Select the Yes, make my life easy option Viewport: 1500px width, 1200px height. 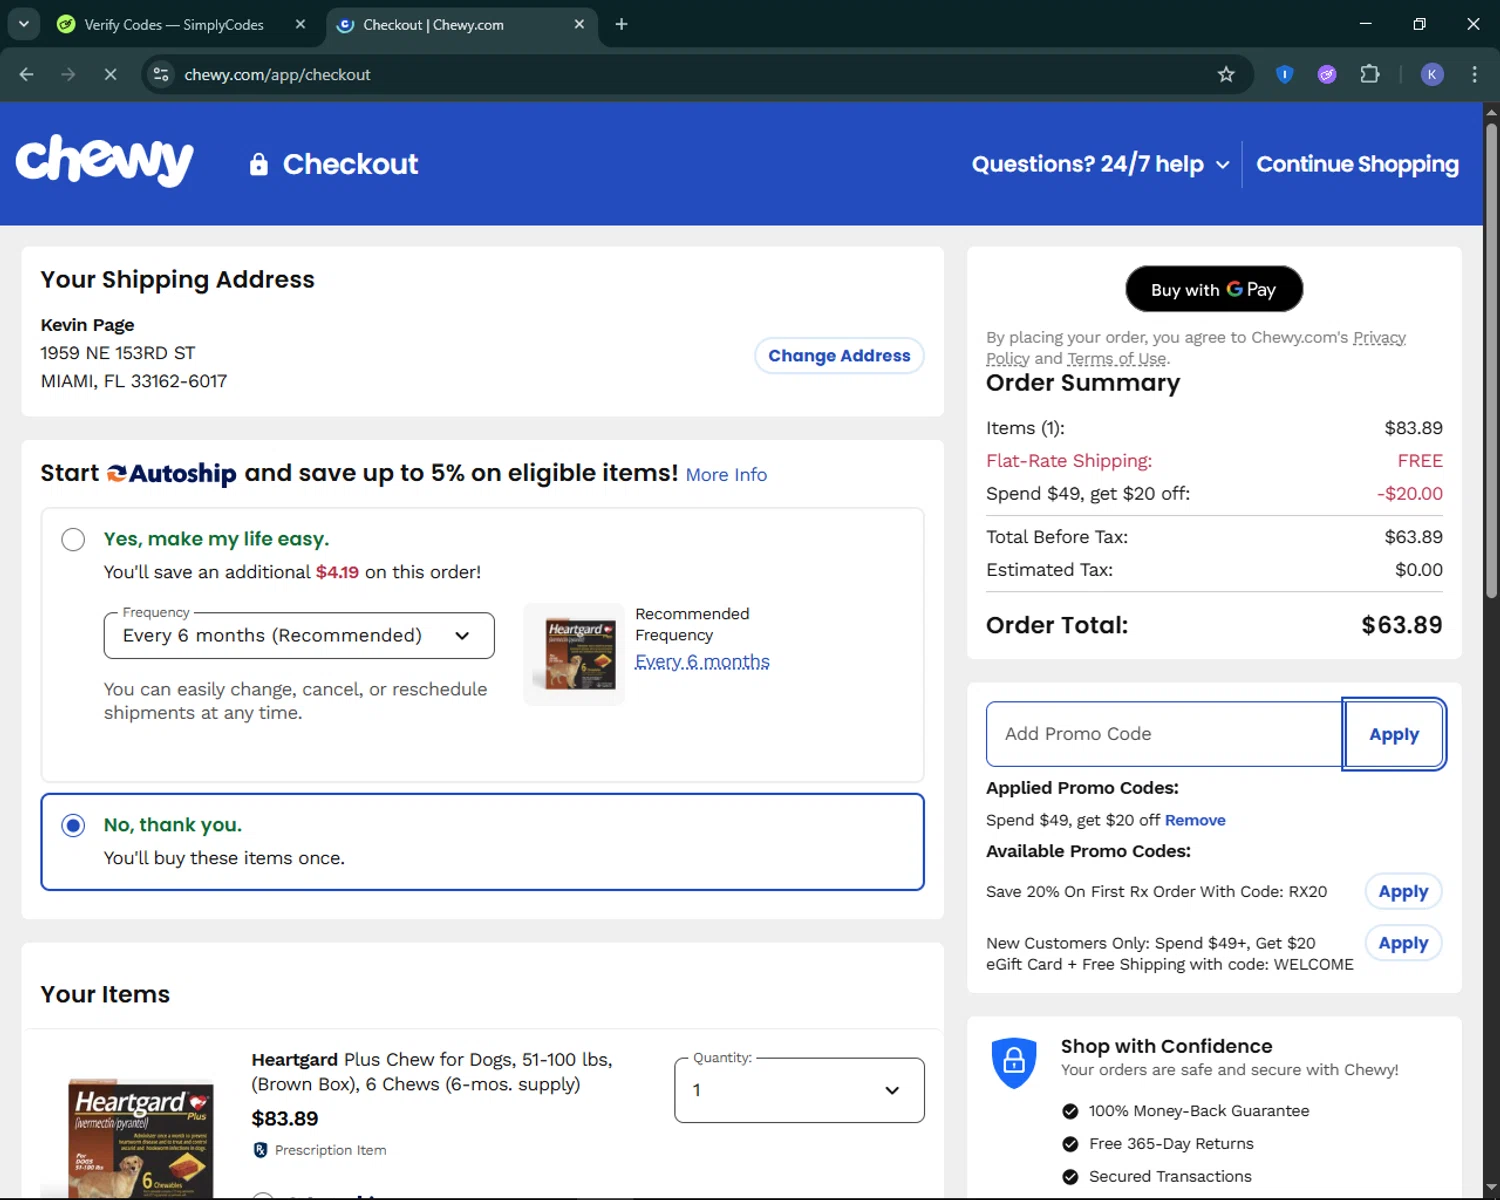point(73,540)
